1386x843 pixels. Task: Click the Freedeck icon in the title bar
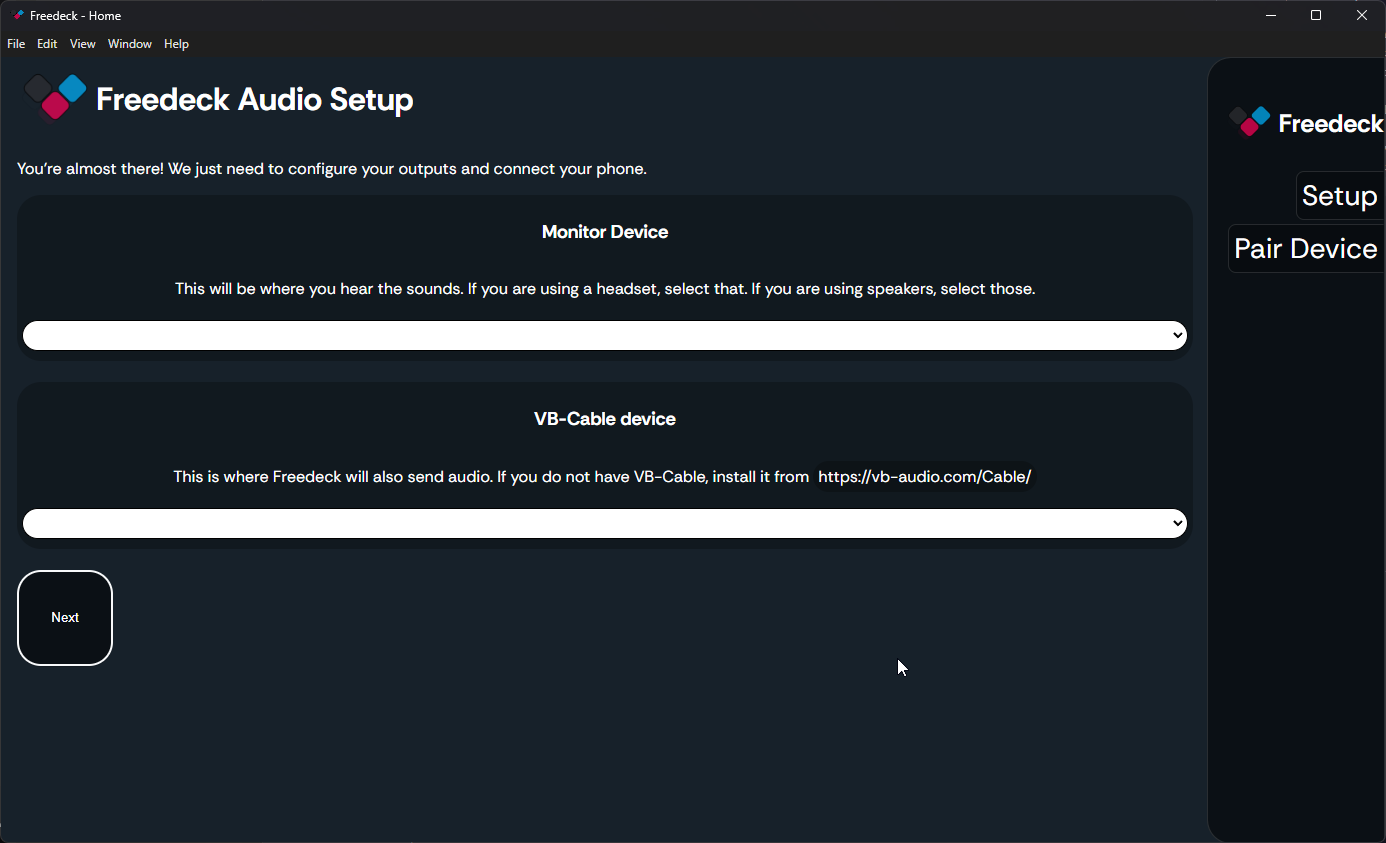(17, 15)
